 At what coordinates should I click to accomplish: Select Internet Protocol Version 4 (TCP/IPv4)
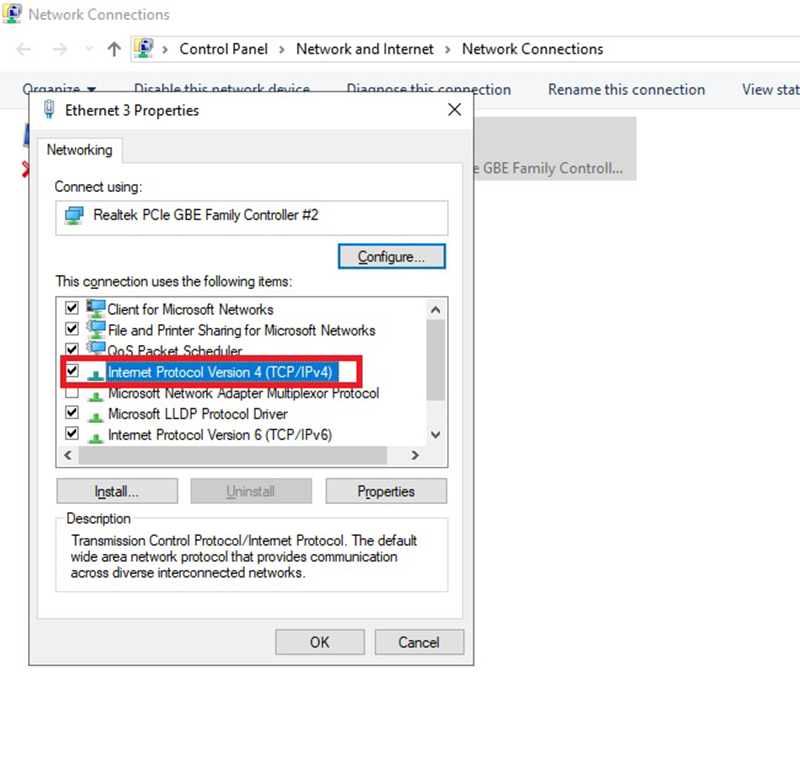(x=220, y=372)
